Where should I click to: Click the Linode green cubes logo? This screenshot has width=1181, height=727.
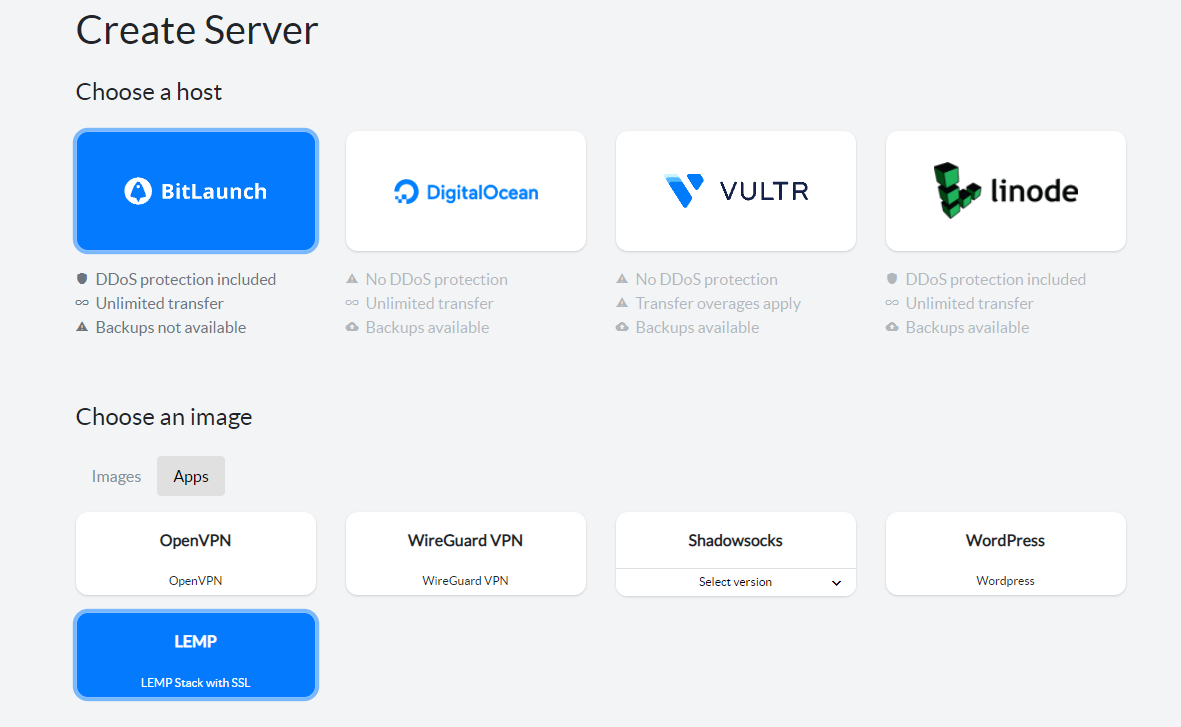[x=956, y=191]
